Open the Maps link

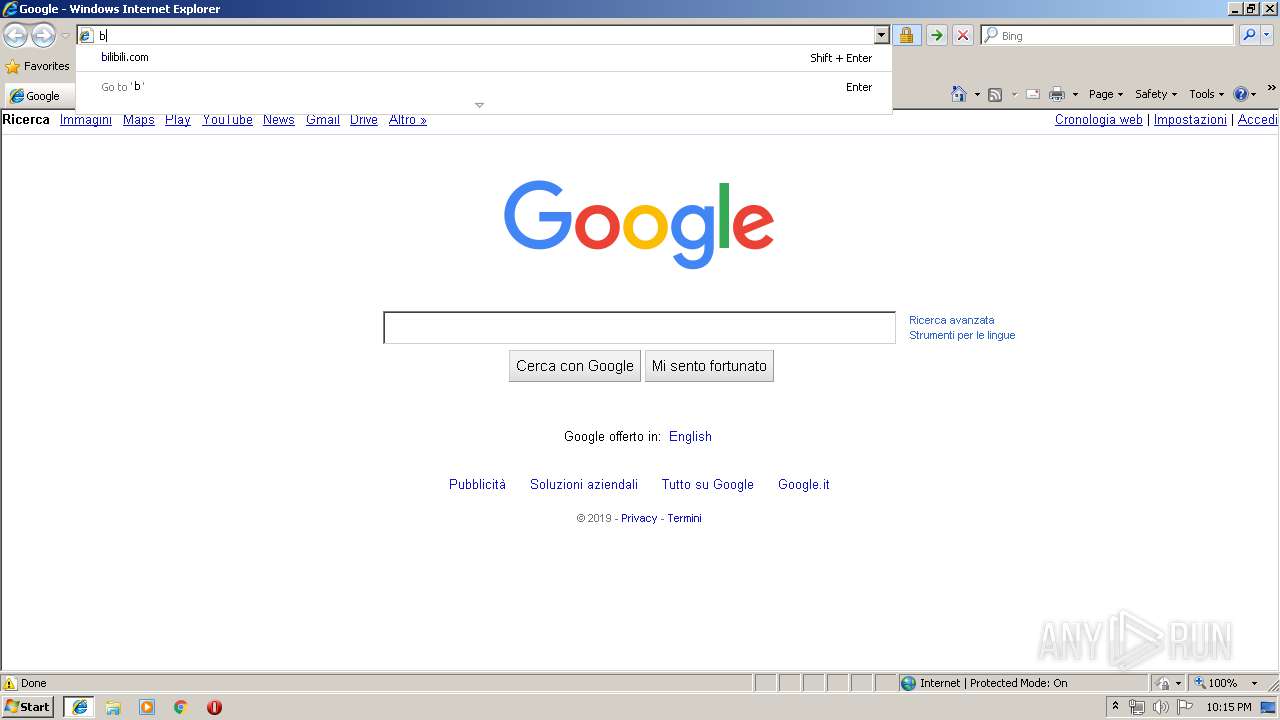coord(139,120)
